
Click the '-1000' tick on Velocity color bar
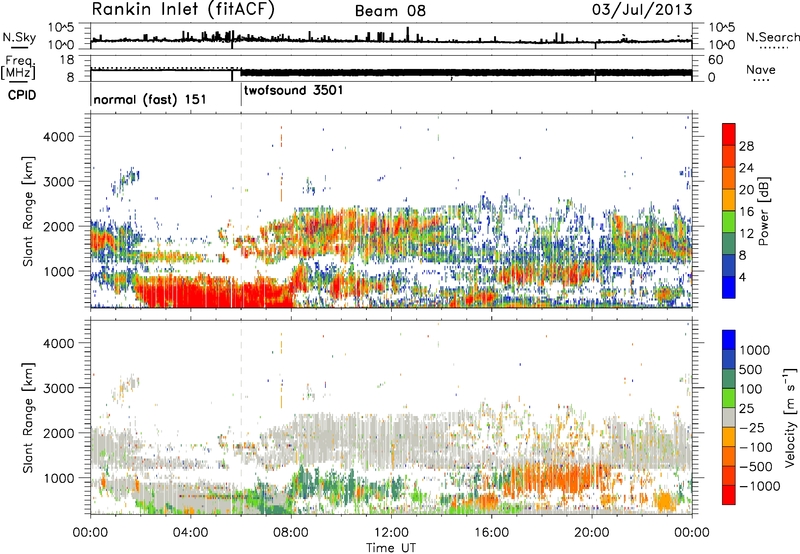(x=759, y=486)
